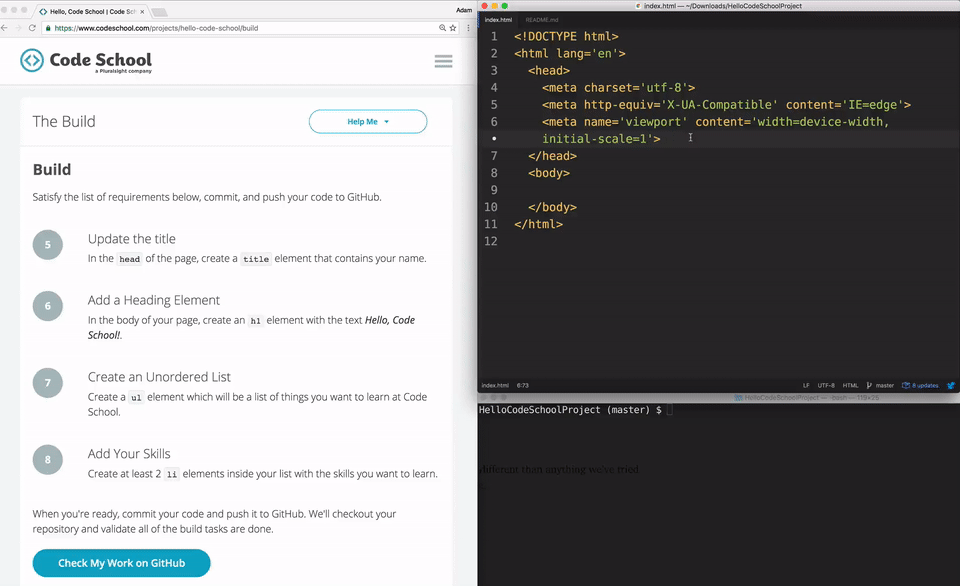The width and height of the screenshot is (960, 586).
Task: Click the secure padlock icon
Action: pyautogui.click(x=48, y=28)
